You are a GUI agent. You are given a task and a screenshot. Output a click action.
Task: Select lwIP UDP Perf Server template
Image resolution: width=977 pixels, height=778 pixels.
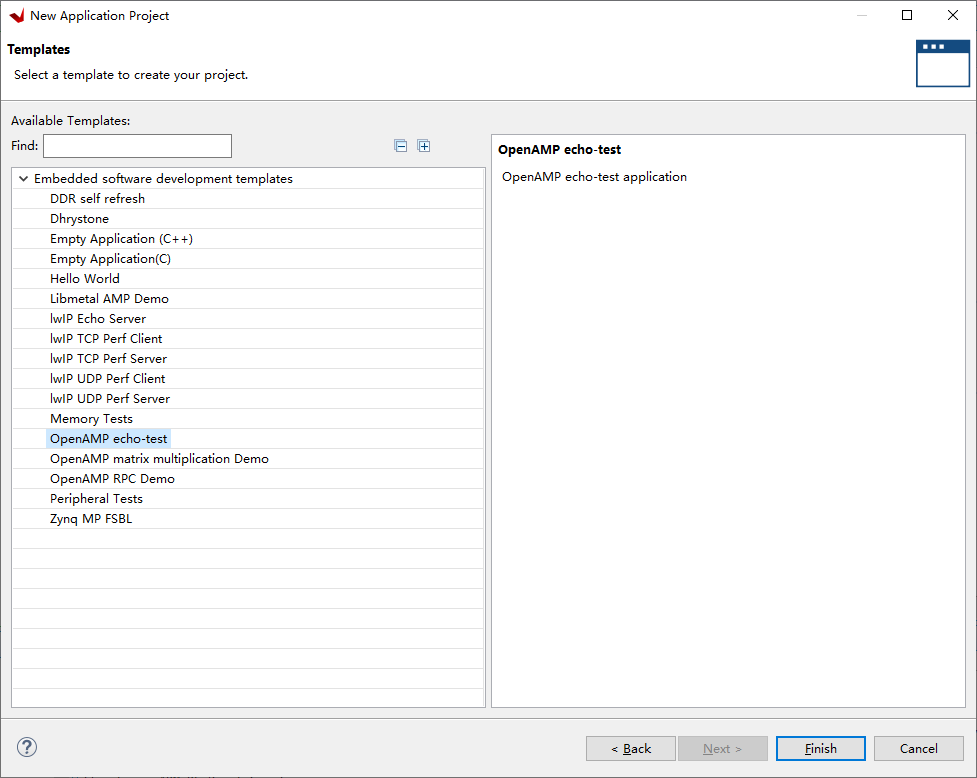pos(110,398)
